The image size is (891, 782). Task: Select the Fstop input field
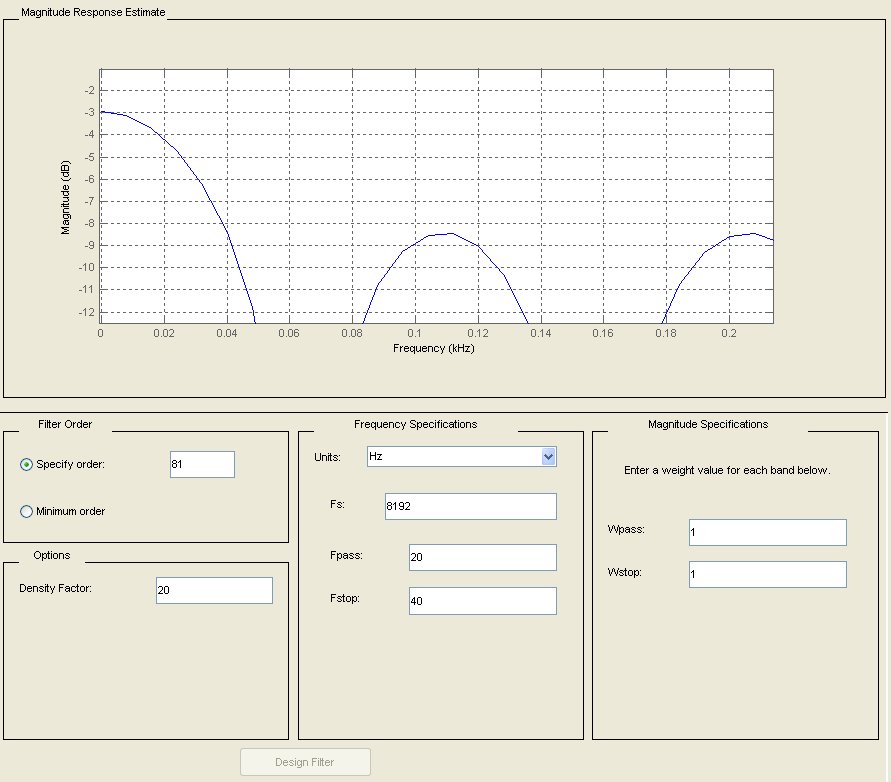482,601
